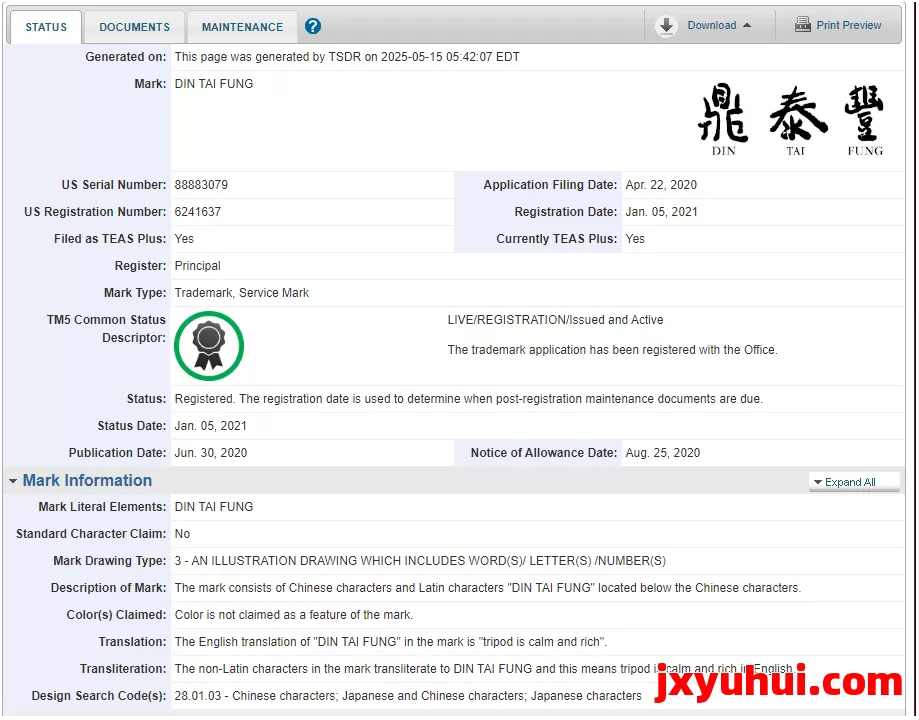Click the Standard Character Claim value No

click(x=182, y=534)
